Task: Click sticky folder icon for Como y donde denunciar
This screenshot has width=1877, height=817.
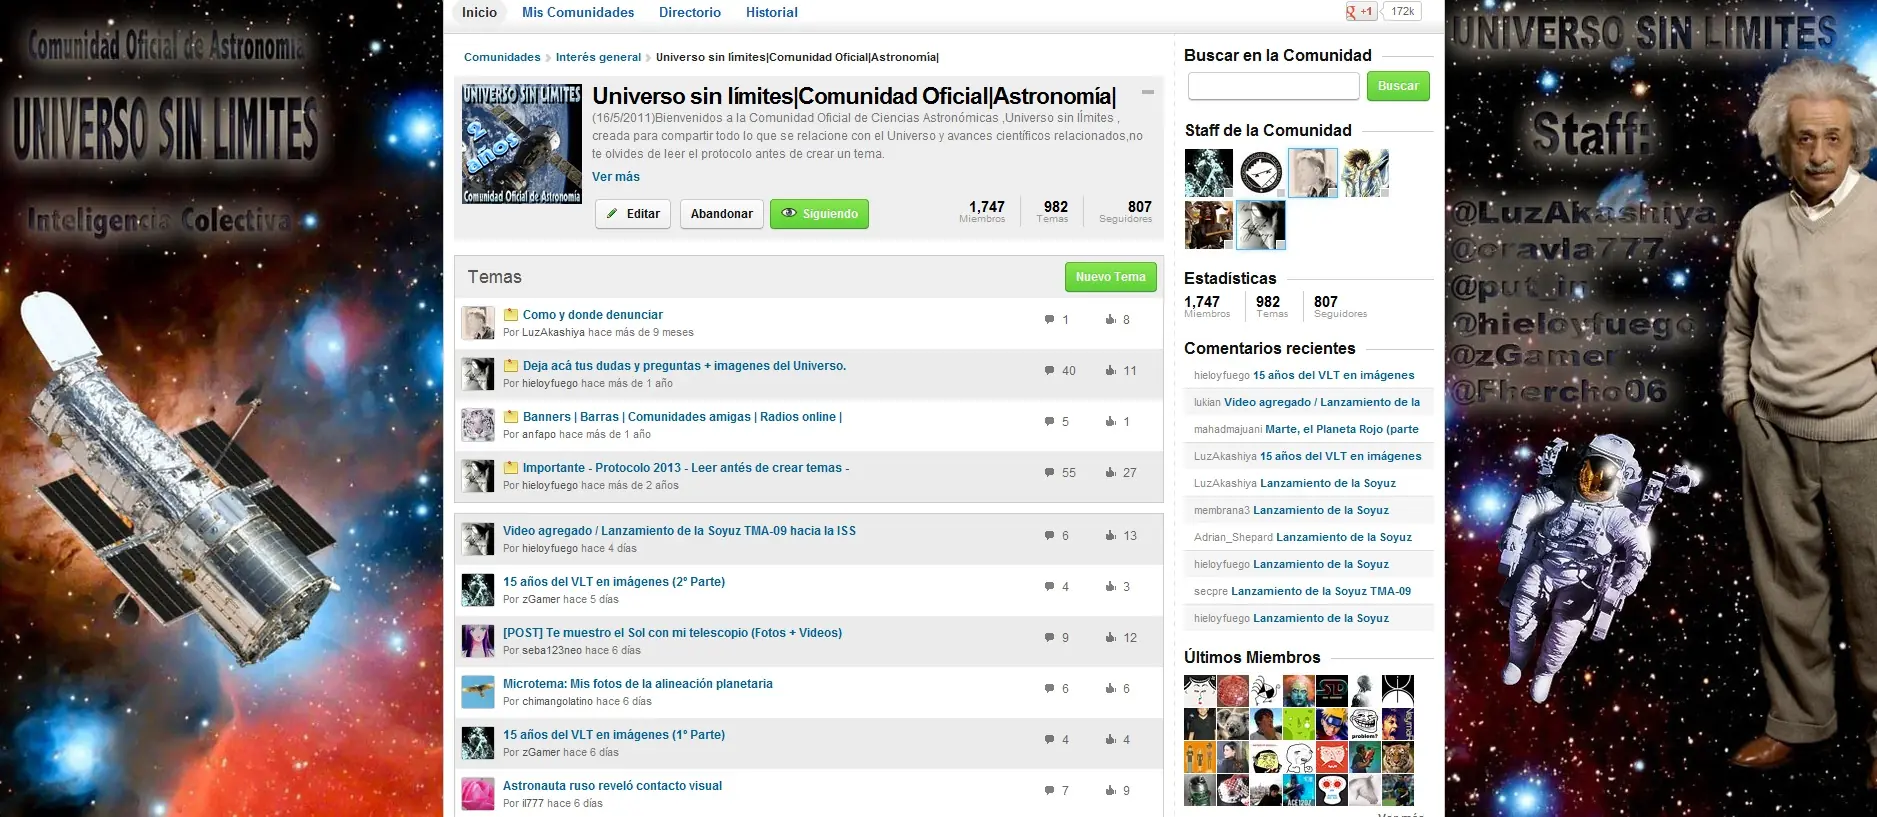Action: [x=511, y=315]
